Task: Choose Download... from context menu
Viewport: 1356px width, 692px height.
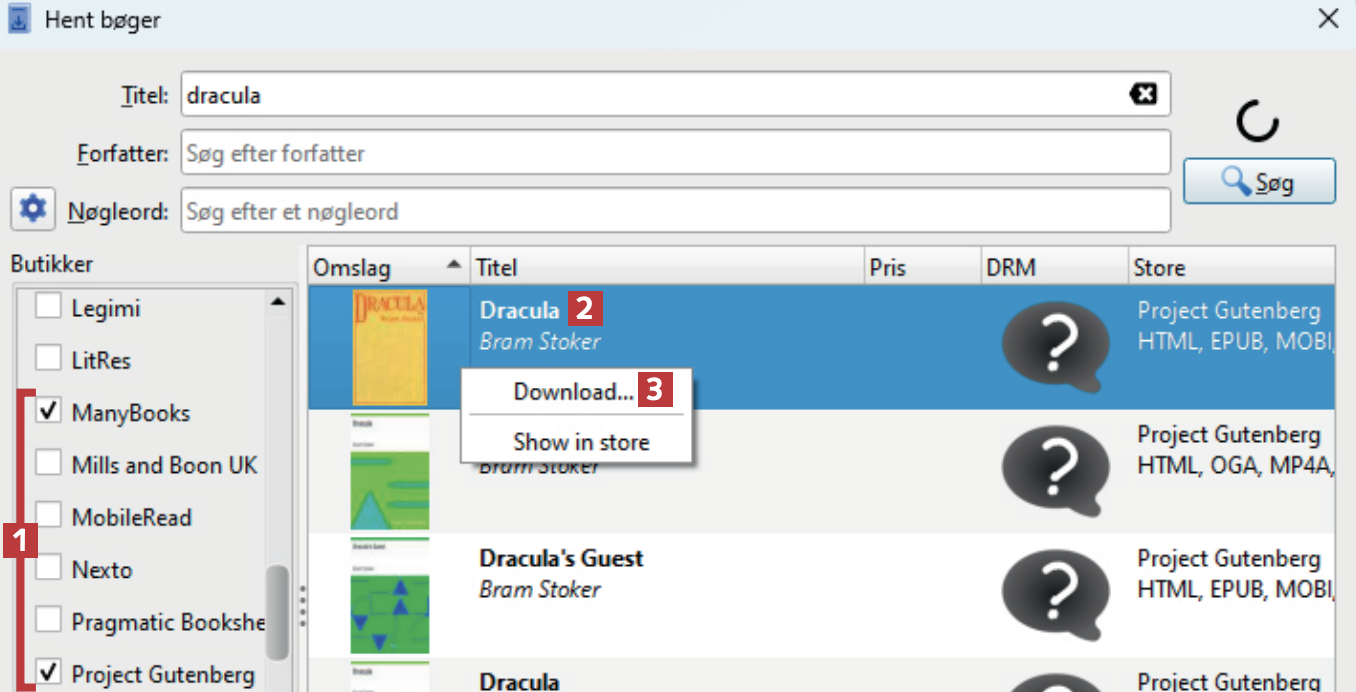Action: 573,392
